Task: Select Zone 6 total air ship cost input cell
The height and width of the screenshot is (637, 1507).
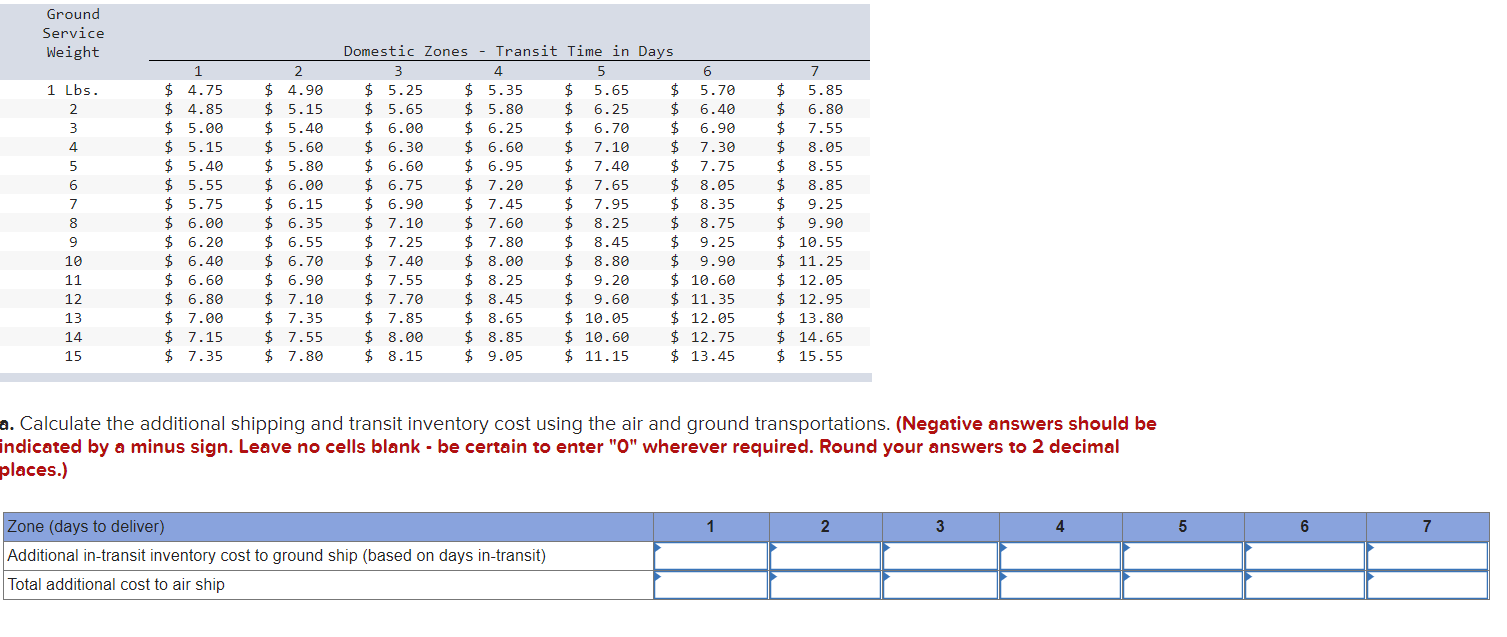Action: [x=1303, y=582]
